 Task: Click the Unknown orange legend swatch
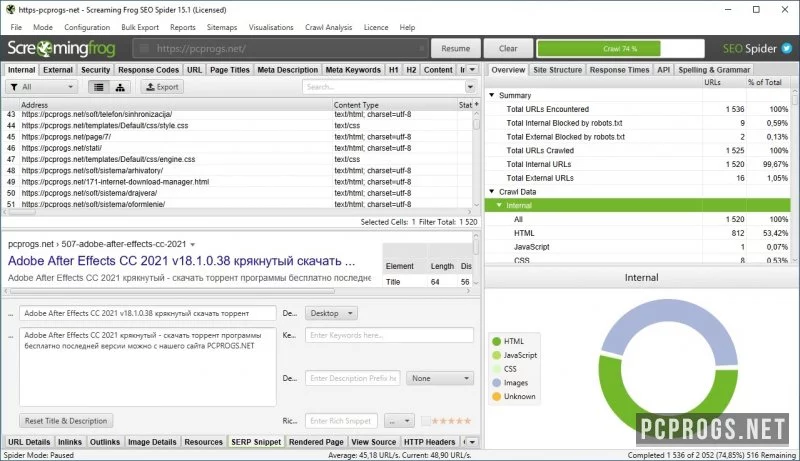(496, 397)
